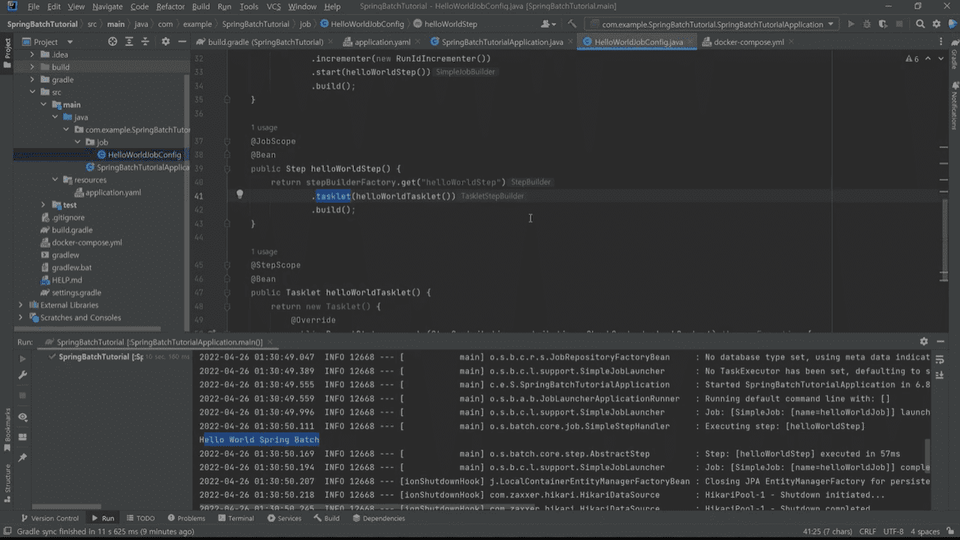Click the intention lightbulb in the gutter
The image size is (960, 540).
[x=240, y=195]
